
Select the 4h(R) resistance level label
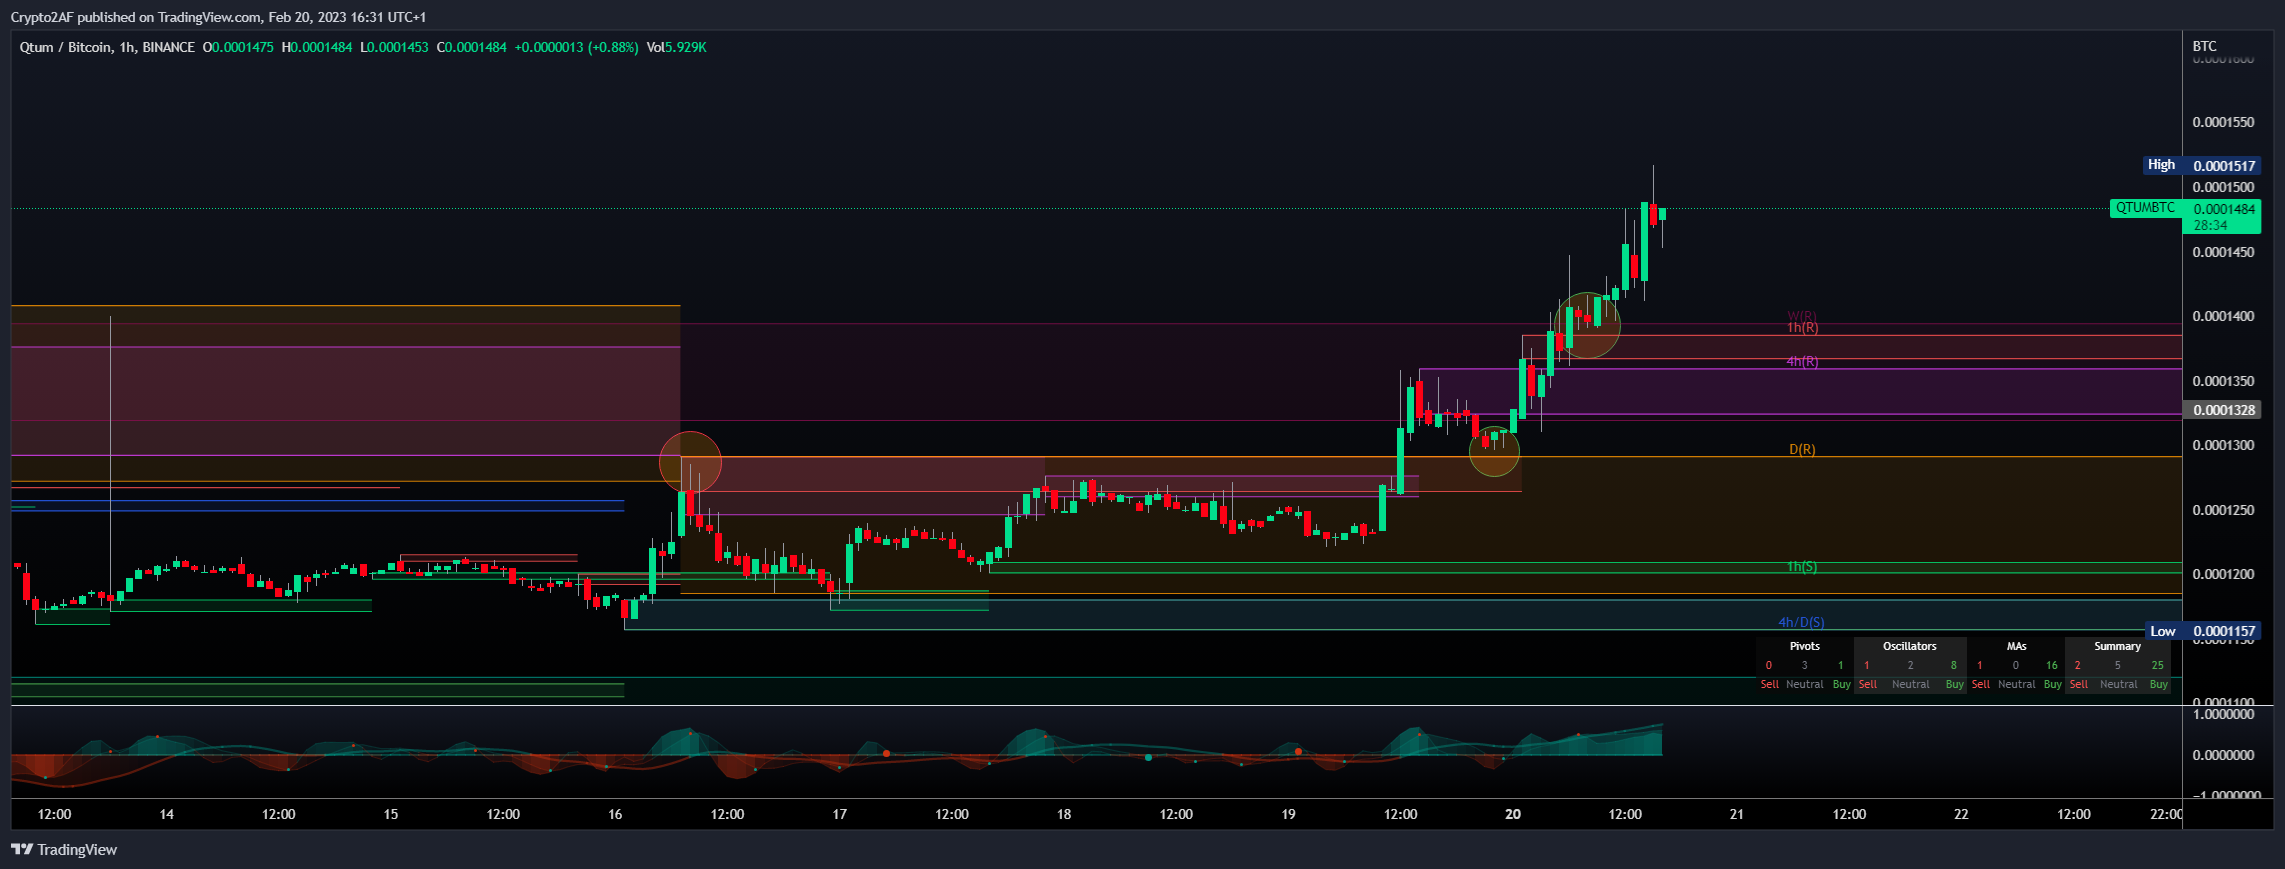(x=1802, y=361)
